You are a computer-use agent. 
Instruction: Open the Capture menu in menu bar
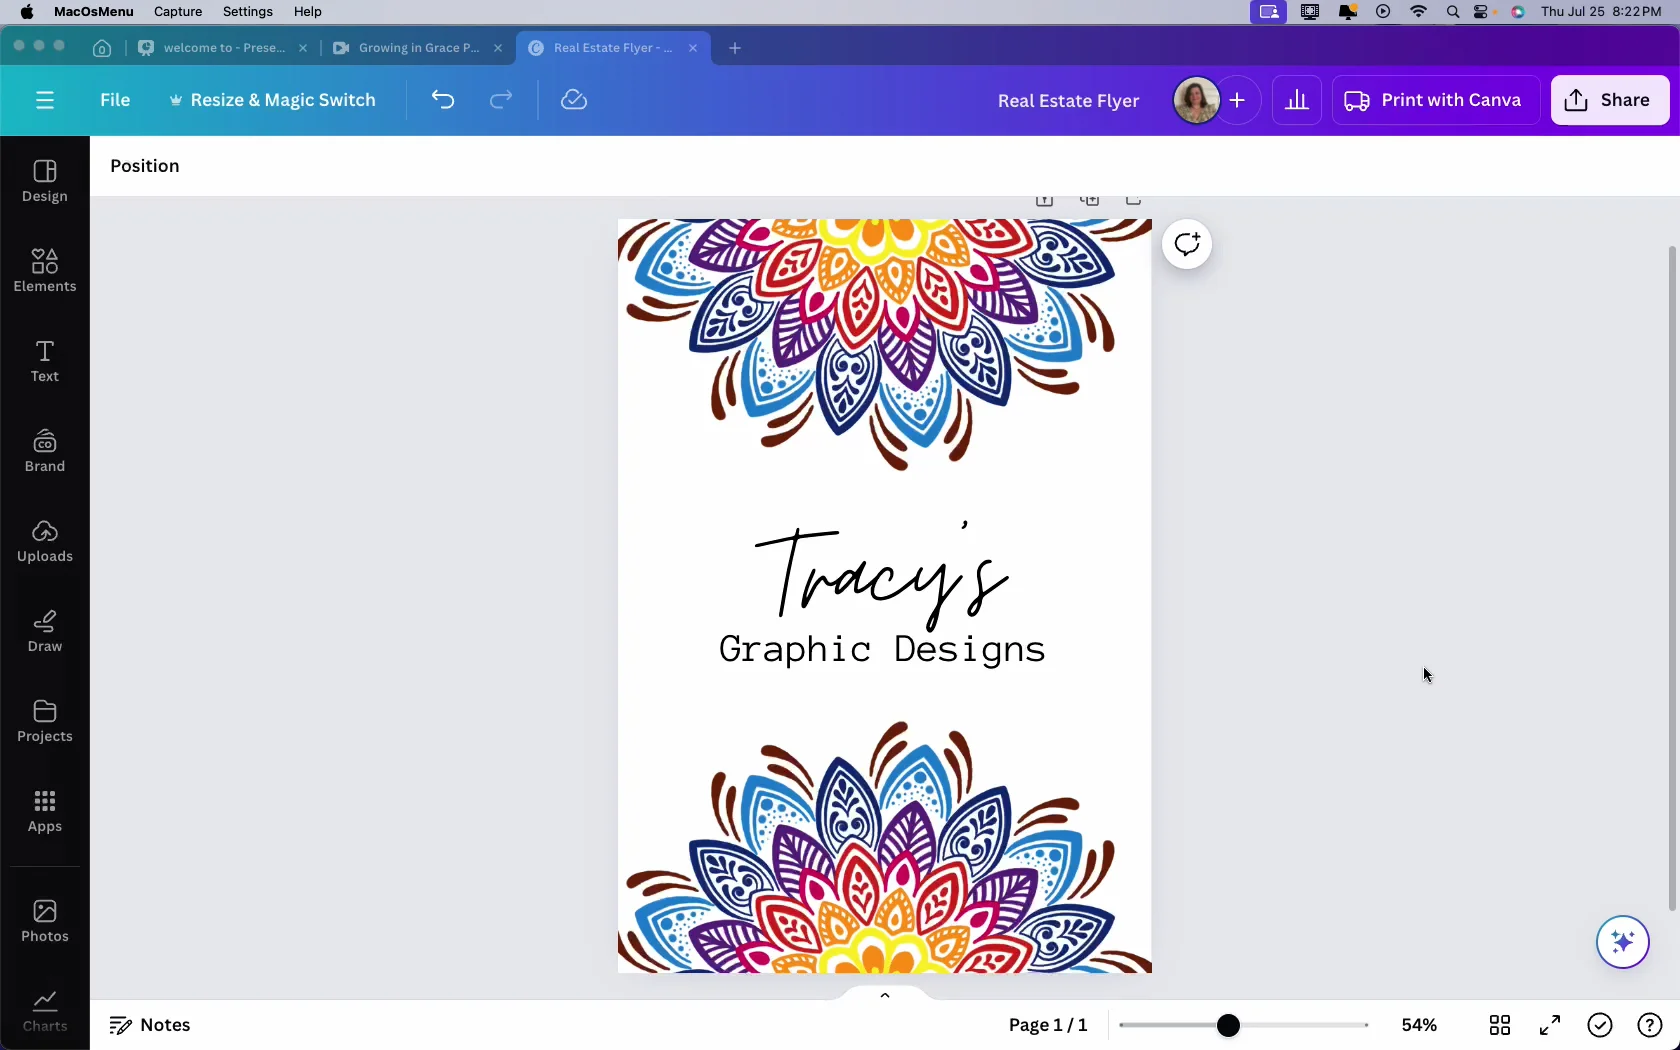[178, 11]
